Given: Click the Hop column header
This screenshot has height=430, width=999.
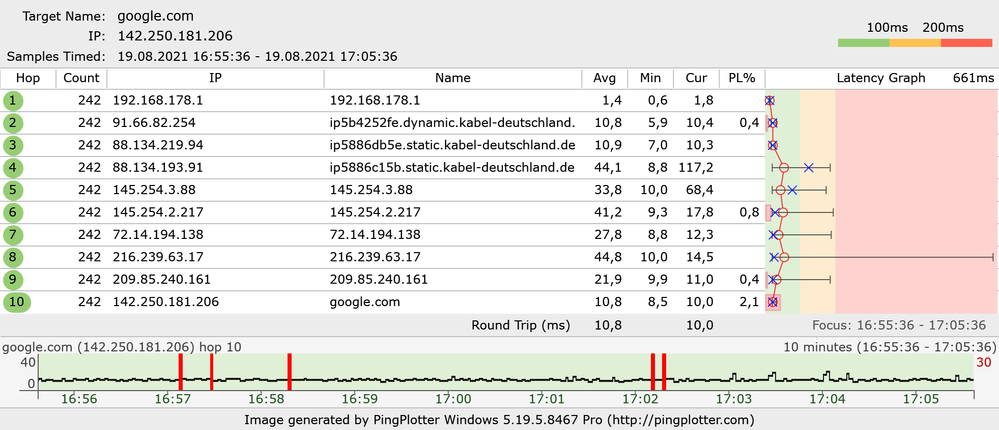Looking at the screenshot, I should coord(27,78).
